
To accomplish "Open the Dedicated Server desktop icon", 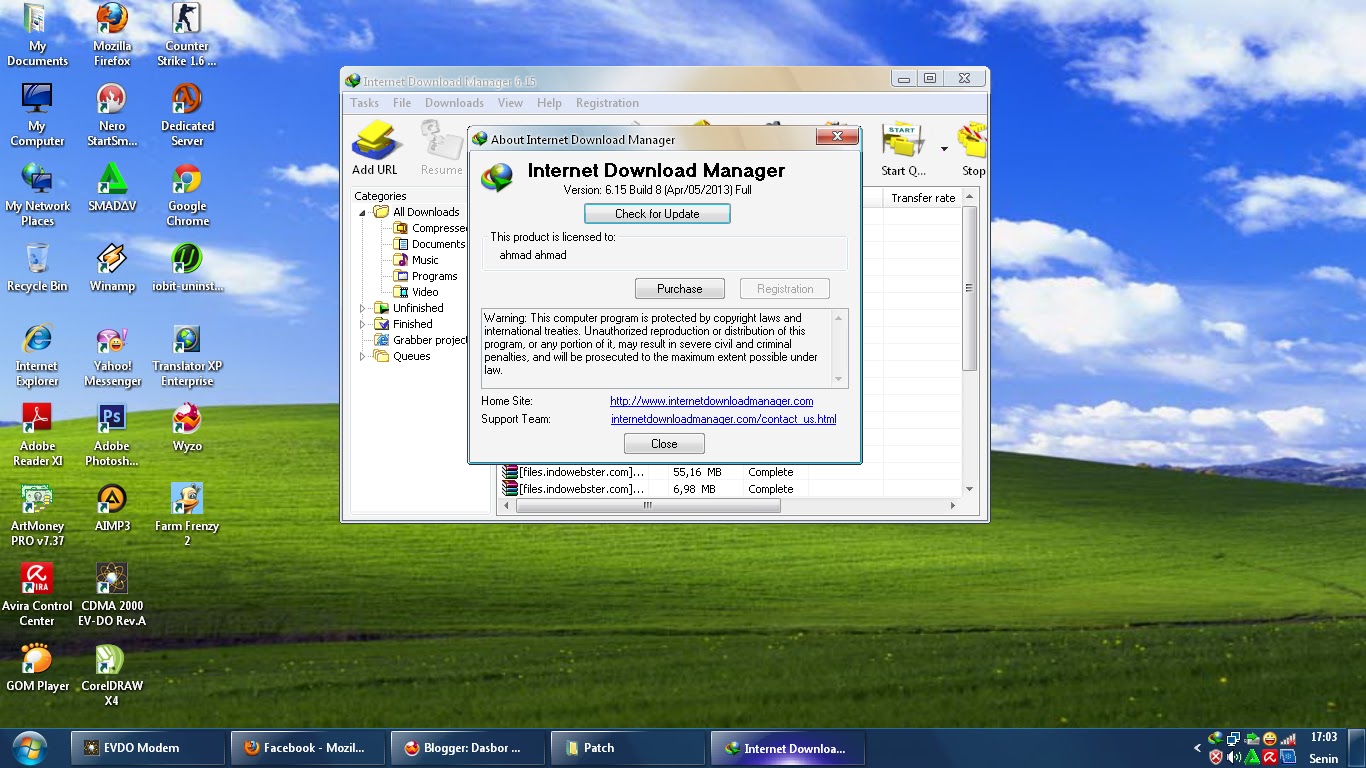I will click(x=187, y=115).
